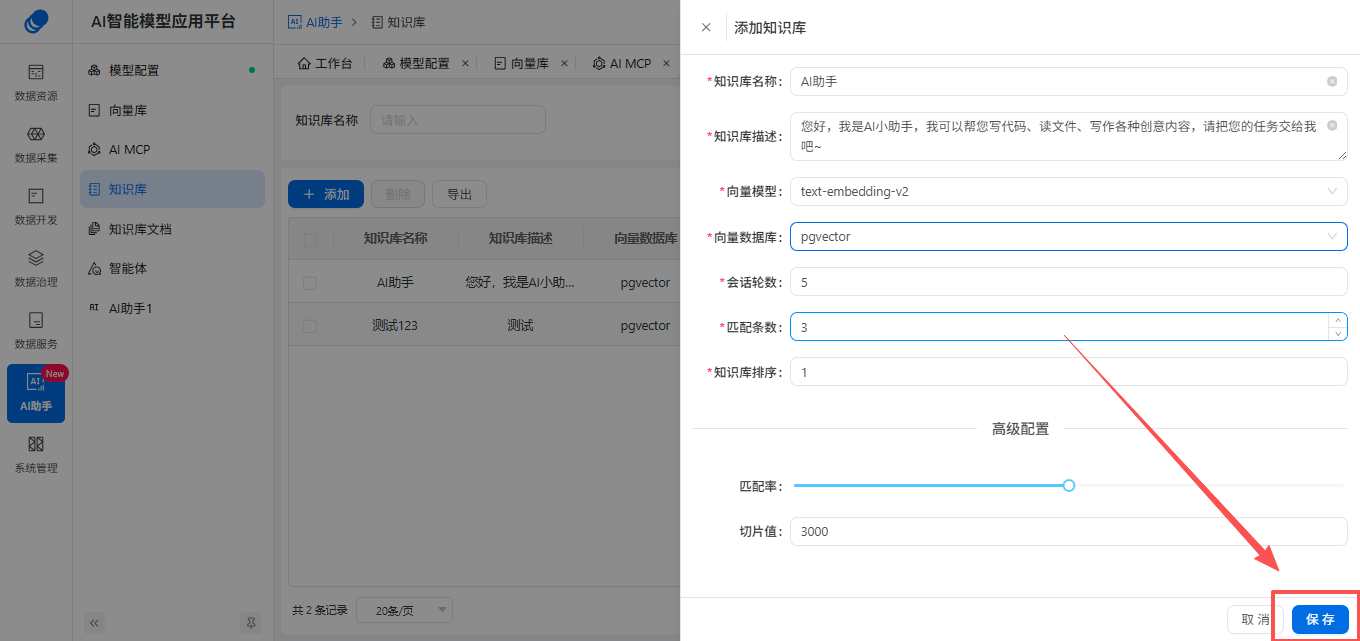Click the 知识库名称 search input

pyautogui.click(x=458, y=120)
